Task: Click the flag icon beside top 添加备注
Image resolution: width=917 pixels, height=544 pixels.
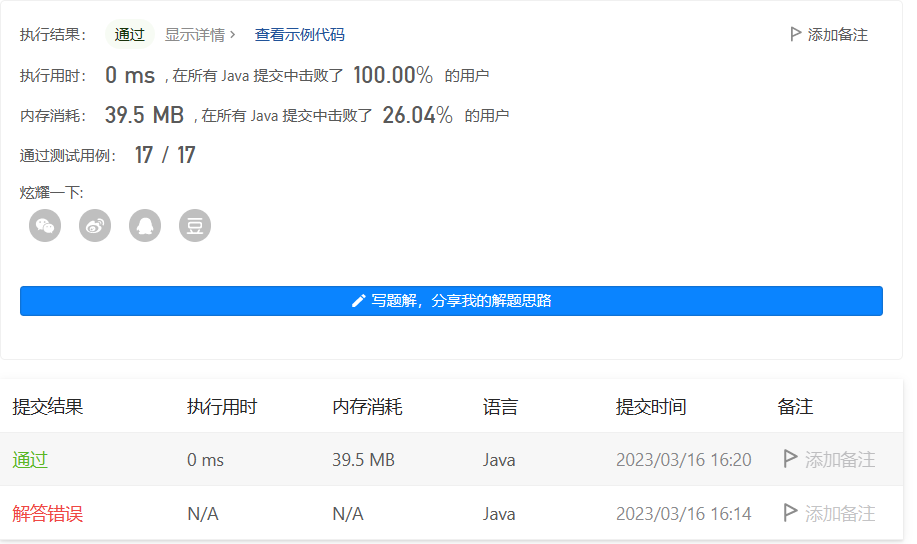Action: click(795, 34)
